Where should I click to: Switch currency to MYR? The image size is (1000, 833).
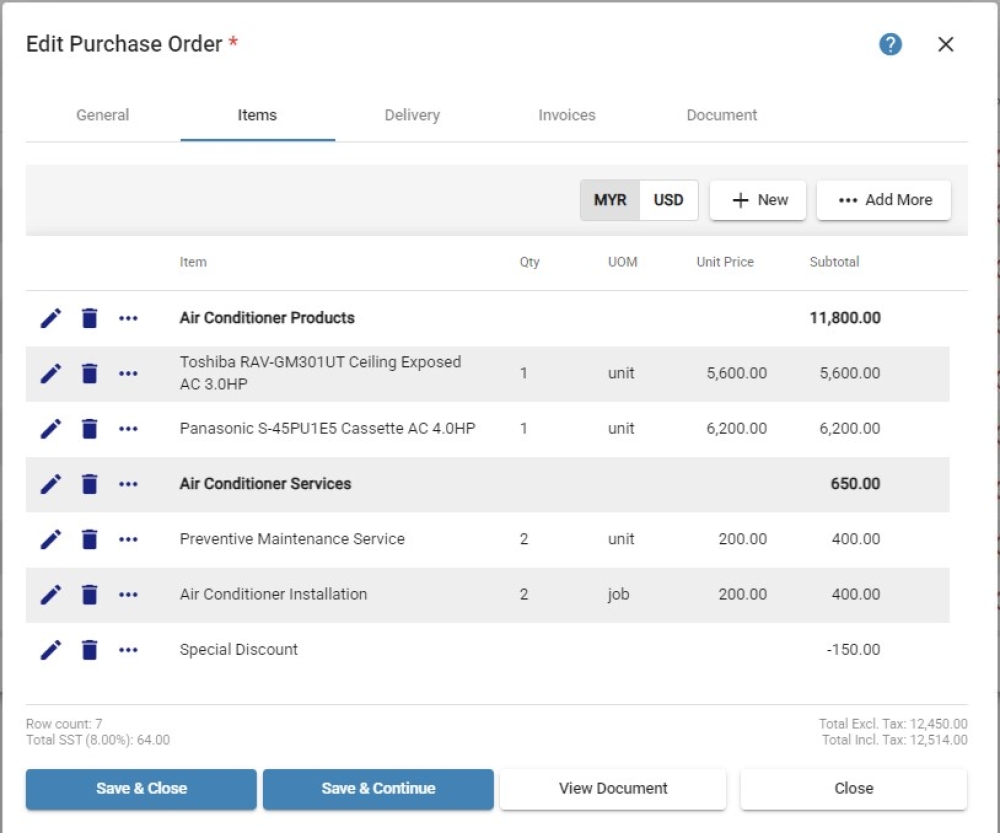[610, 200]
